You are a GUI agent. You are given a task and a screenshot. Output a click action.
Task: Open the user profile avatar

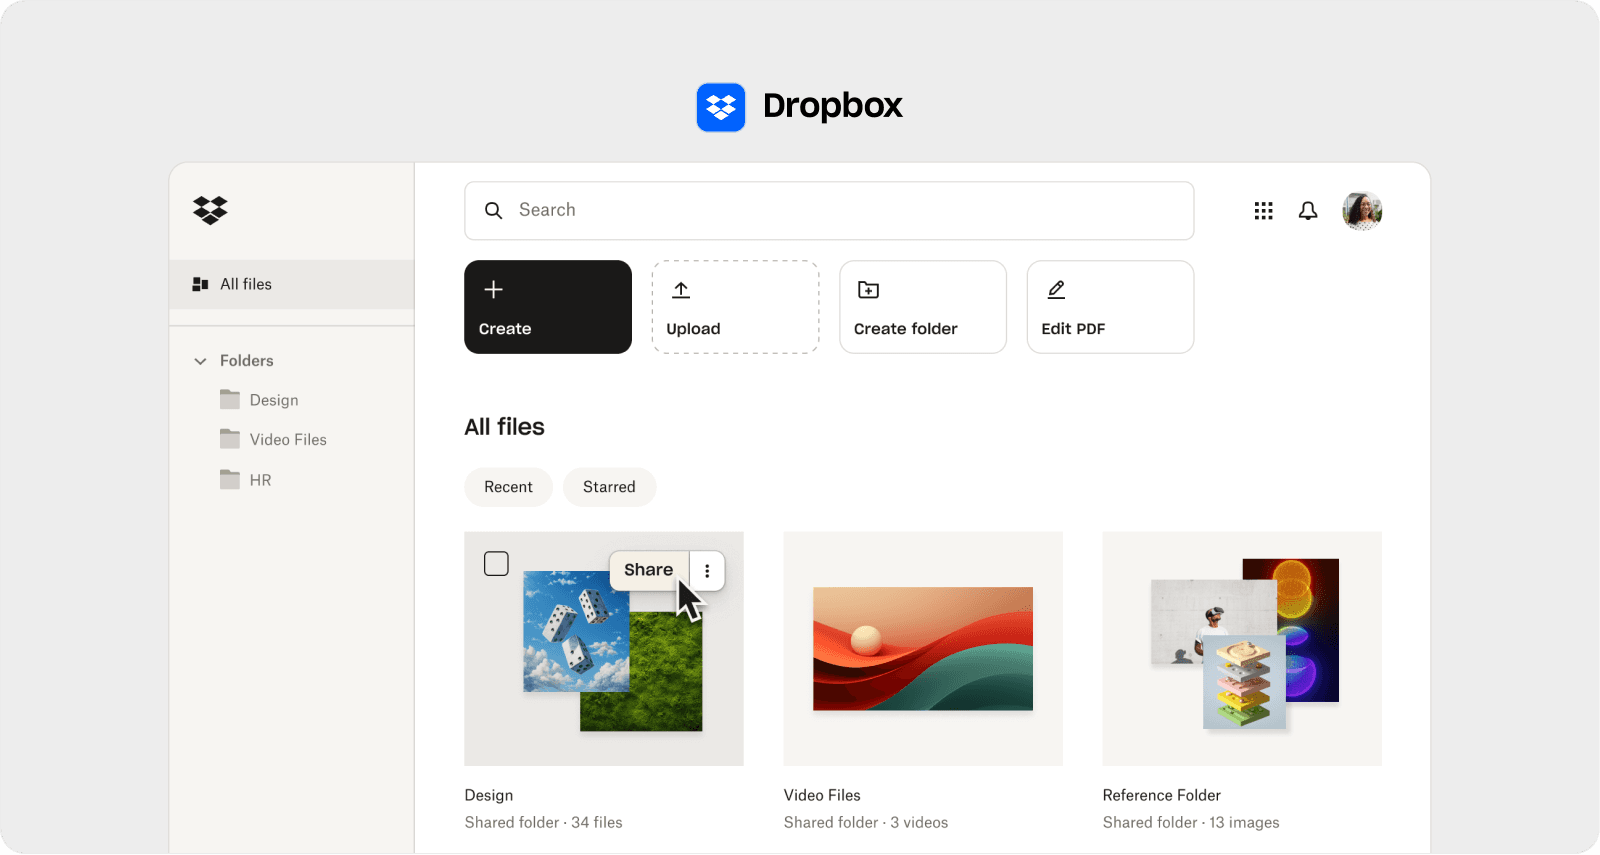click(x=1362, y=211)
